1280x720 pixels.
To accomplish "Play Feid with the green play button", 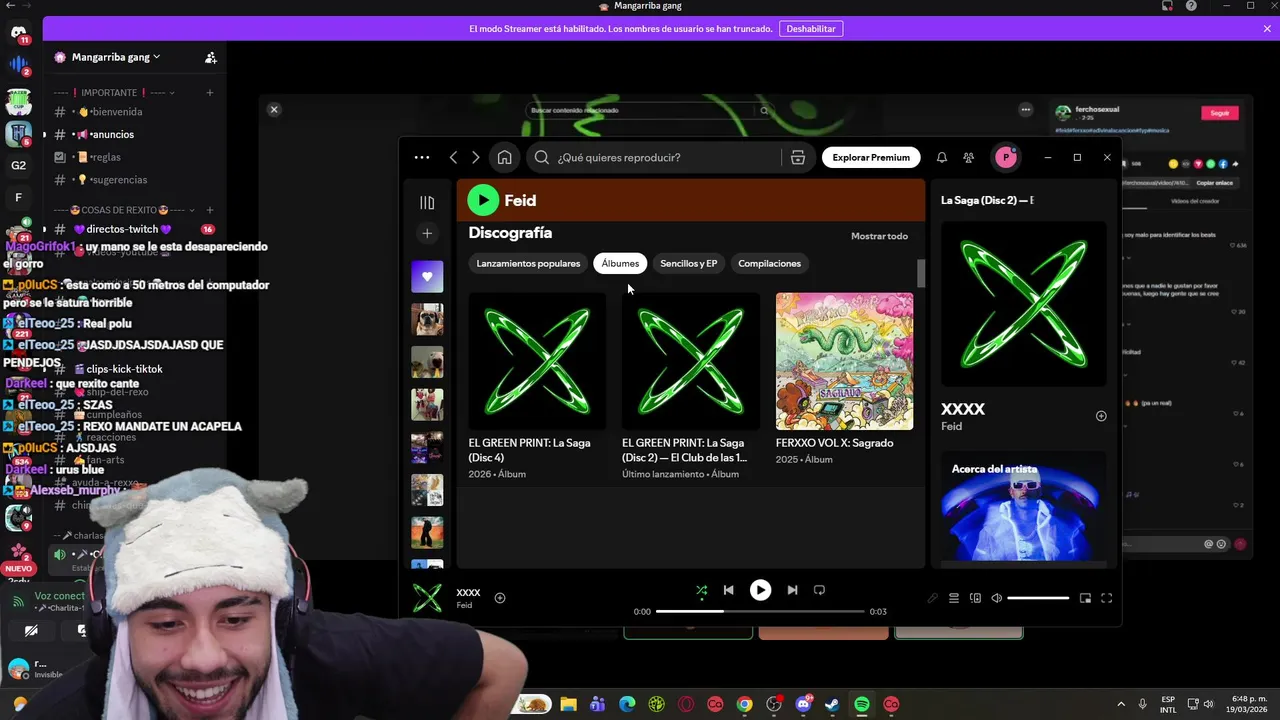I will (x=483, y=200).
